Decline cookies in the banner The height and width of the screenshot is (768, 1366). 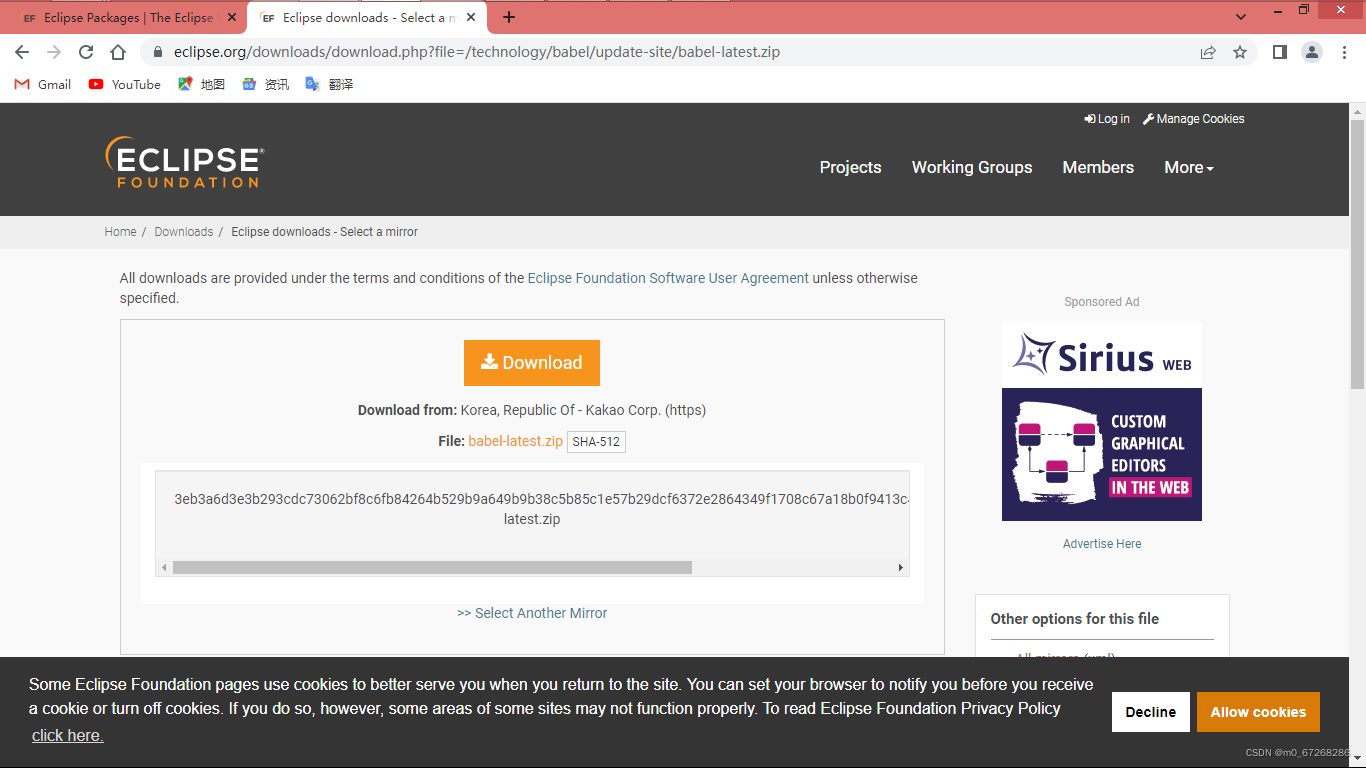[1150, 712]
